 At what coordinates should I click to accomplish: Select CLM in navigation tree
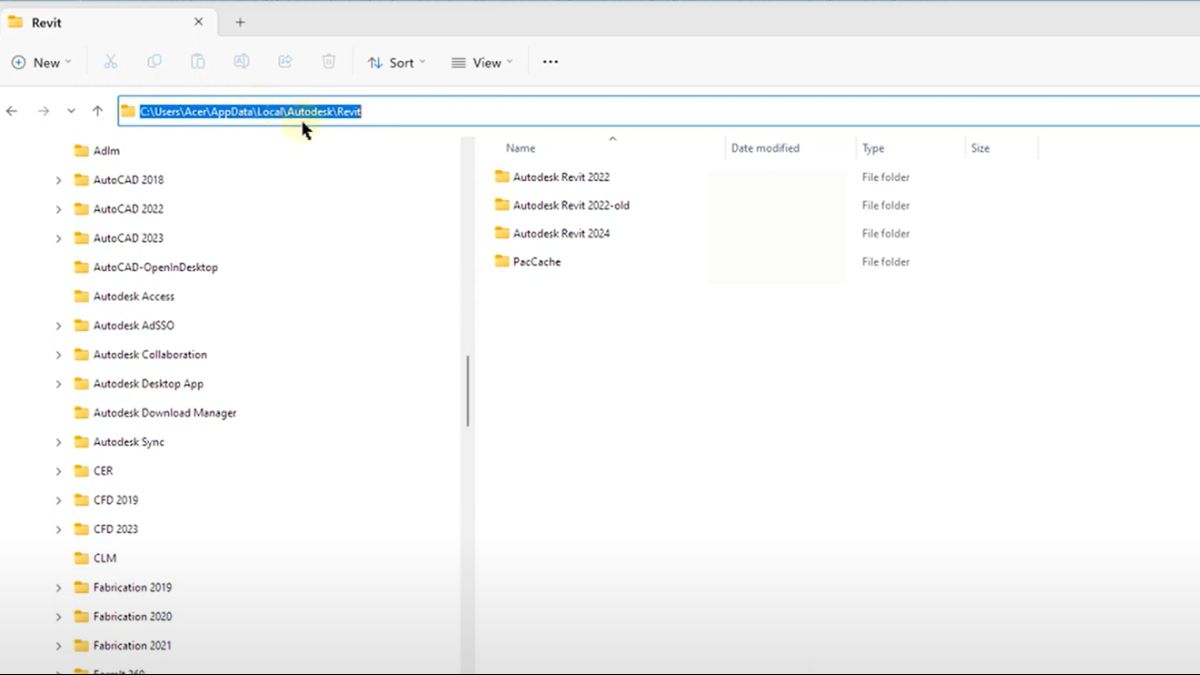[105, 558]
